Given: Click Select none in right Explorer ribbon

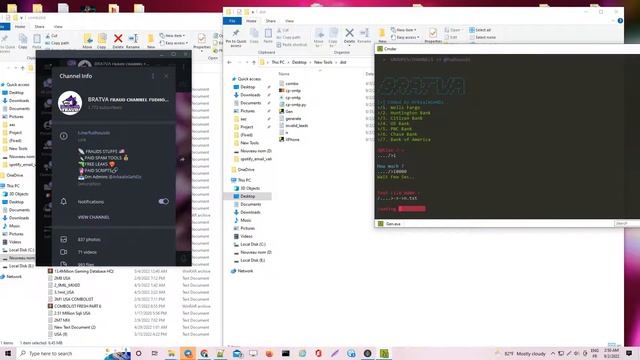Looking at the screenshot, I should click(x=482, y=37).
